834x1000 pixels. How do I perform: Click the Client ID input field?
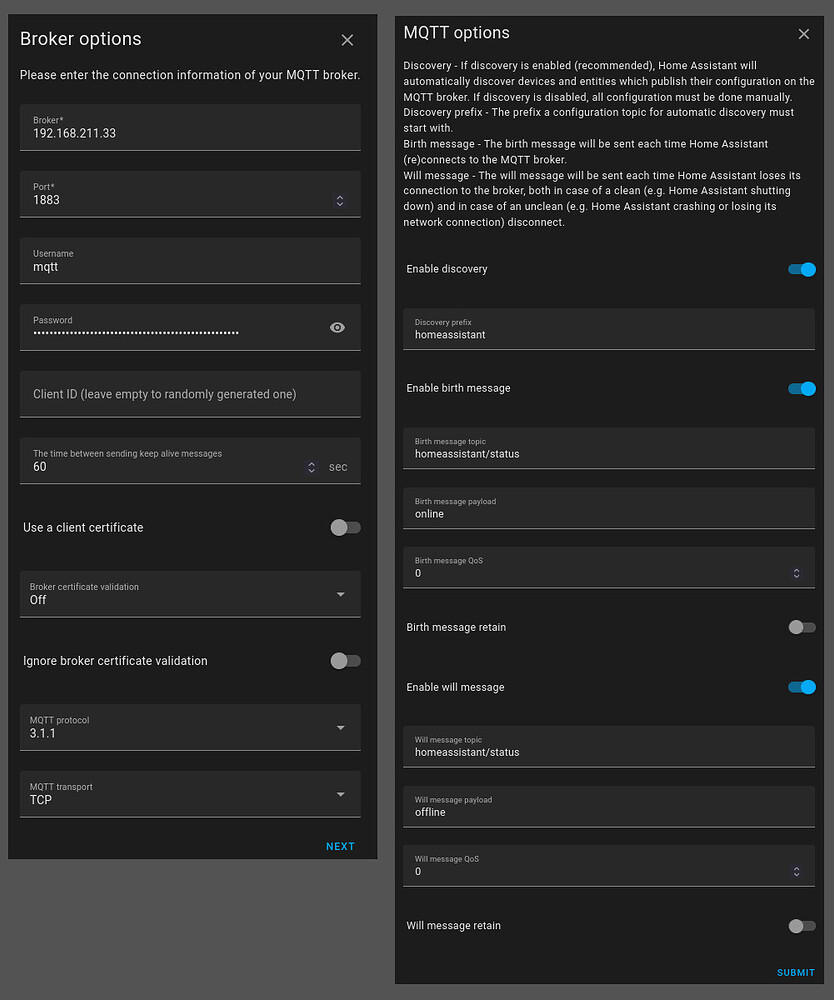(190, 394)
